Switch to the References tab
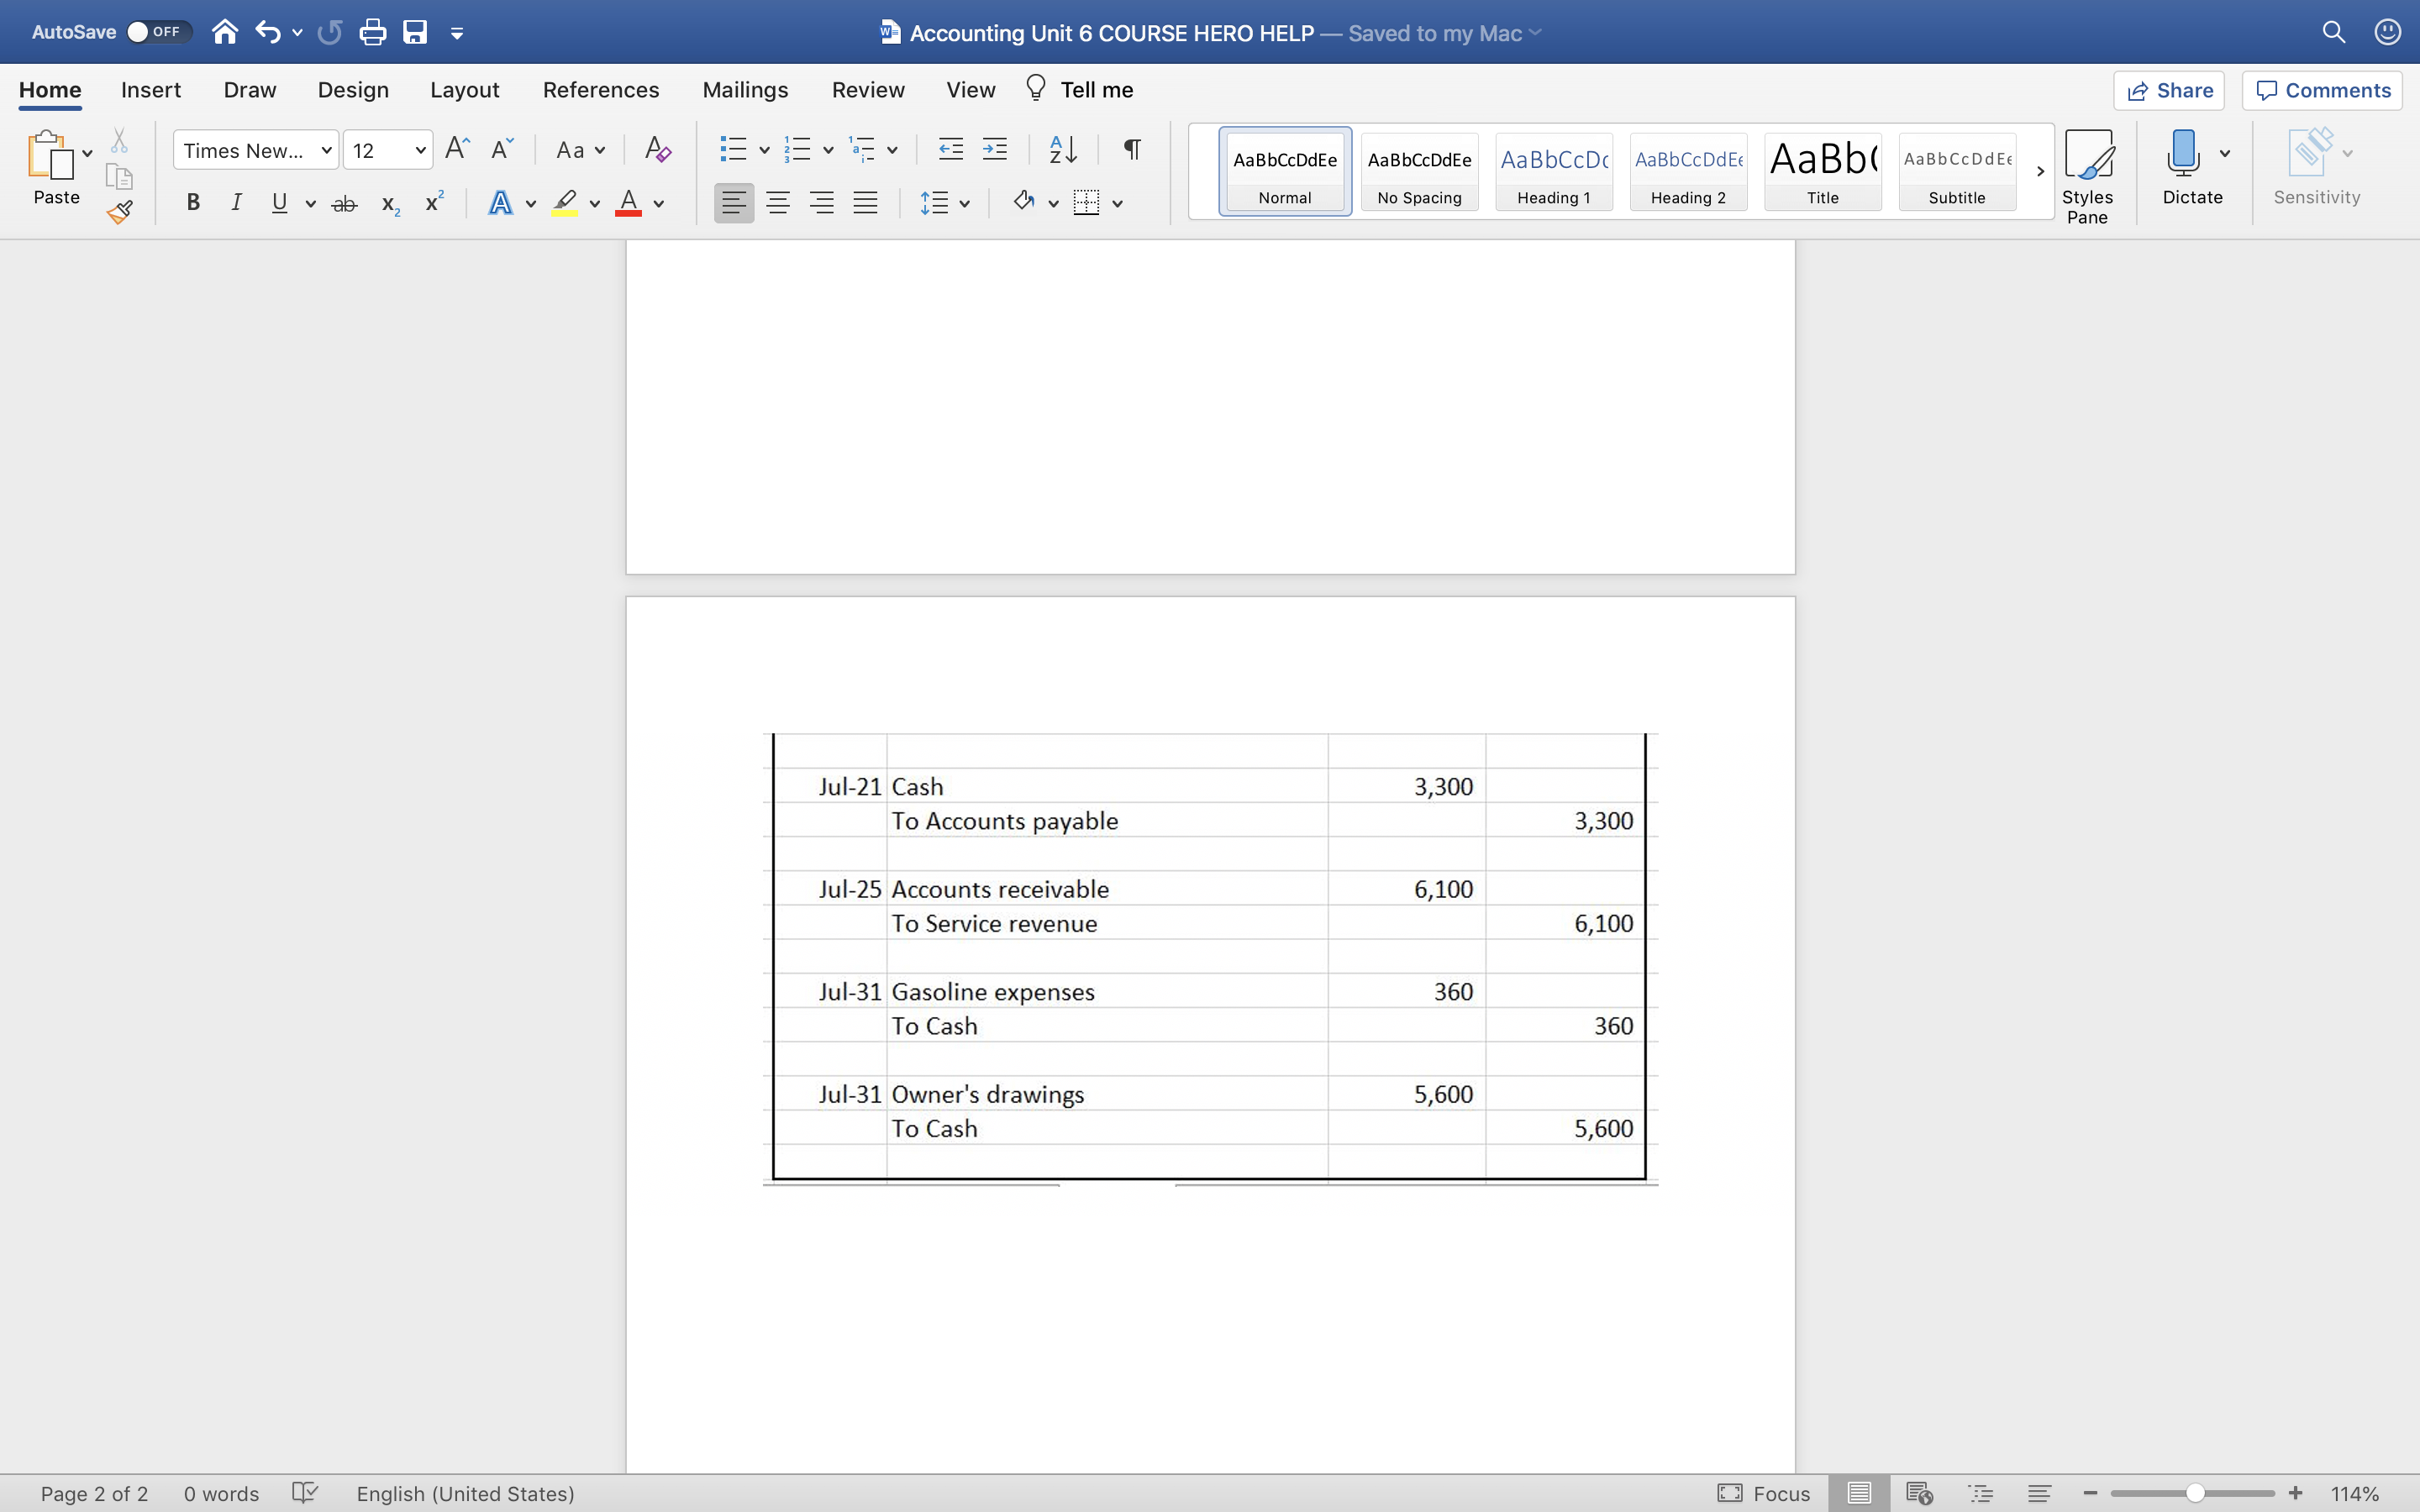Image resolution: width=2420 pixels, height=1512 pixels. pos(600,89)
